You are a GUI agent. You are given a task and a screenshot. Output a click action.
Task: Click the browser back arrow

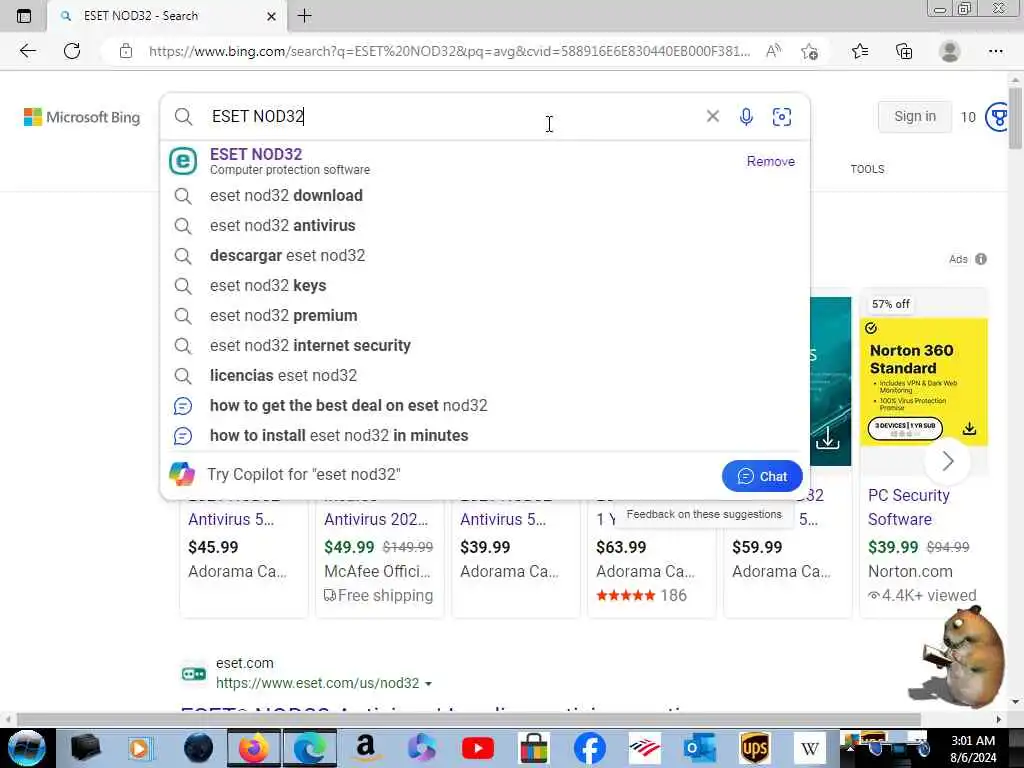[27, 51]
